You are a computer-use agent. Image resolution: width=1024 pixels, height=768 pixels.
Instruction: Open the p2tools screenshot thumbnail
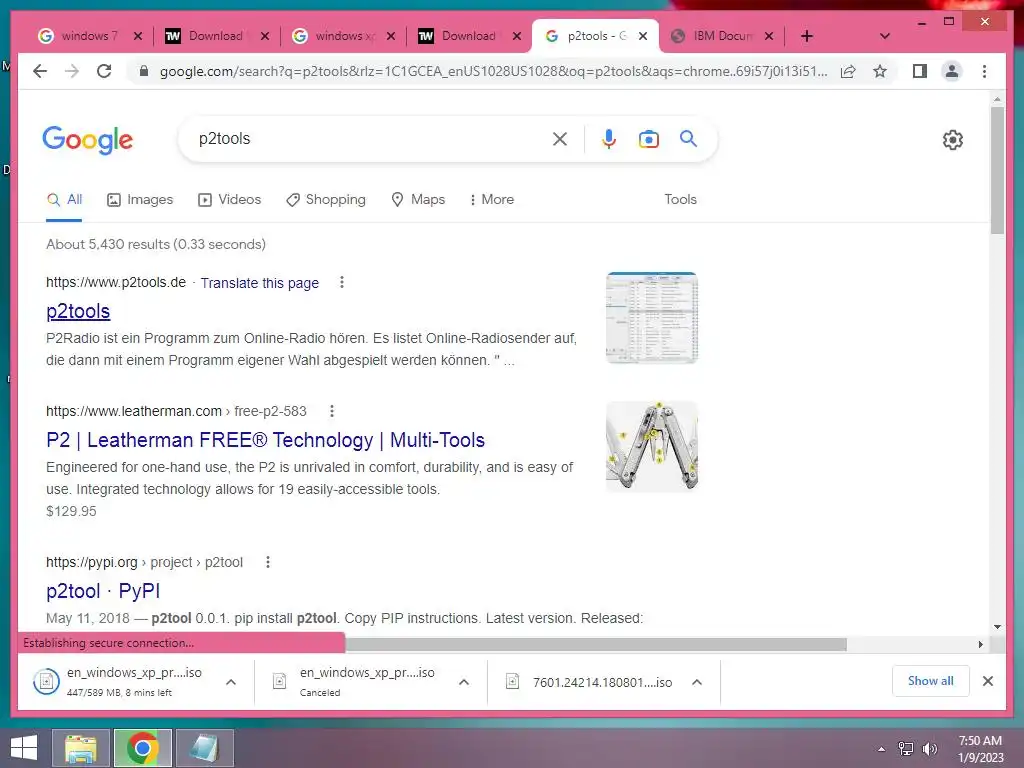tap(652, 318)
